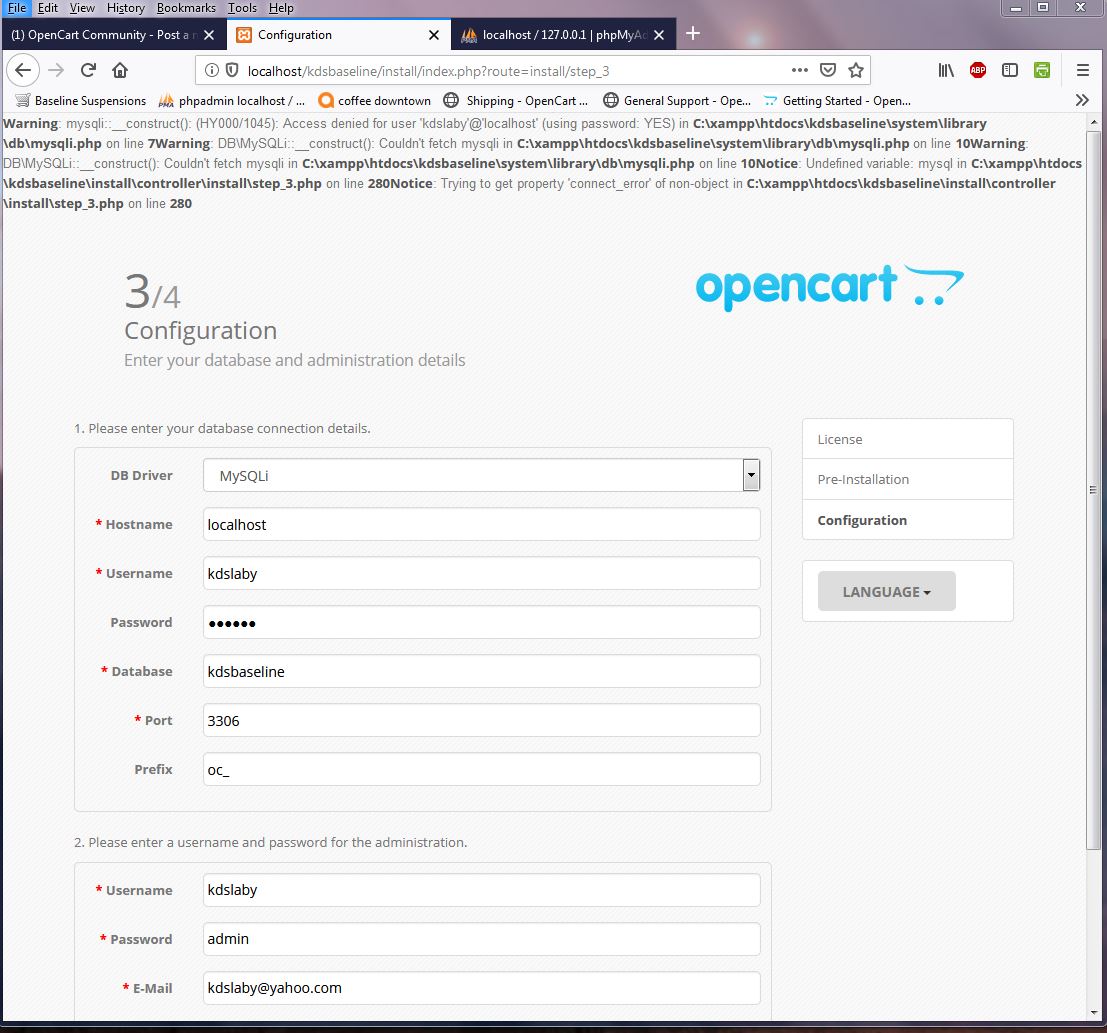Click the Port field
The image size is (1107, 1033).
(x=481, y=720)
